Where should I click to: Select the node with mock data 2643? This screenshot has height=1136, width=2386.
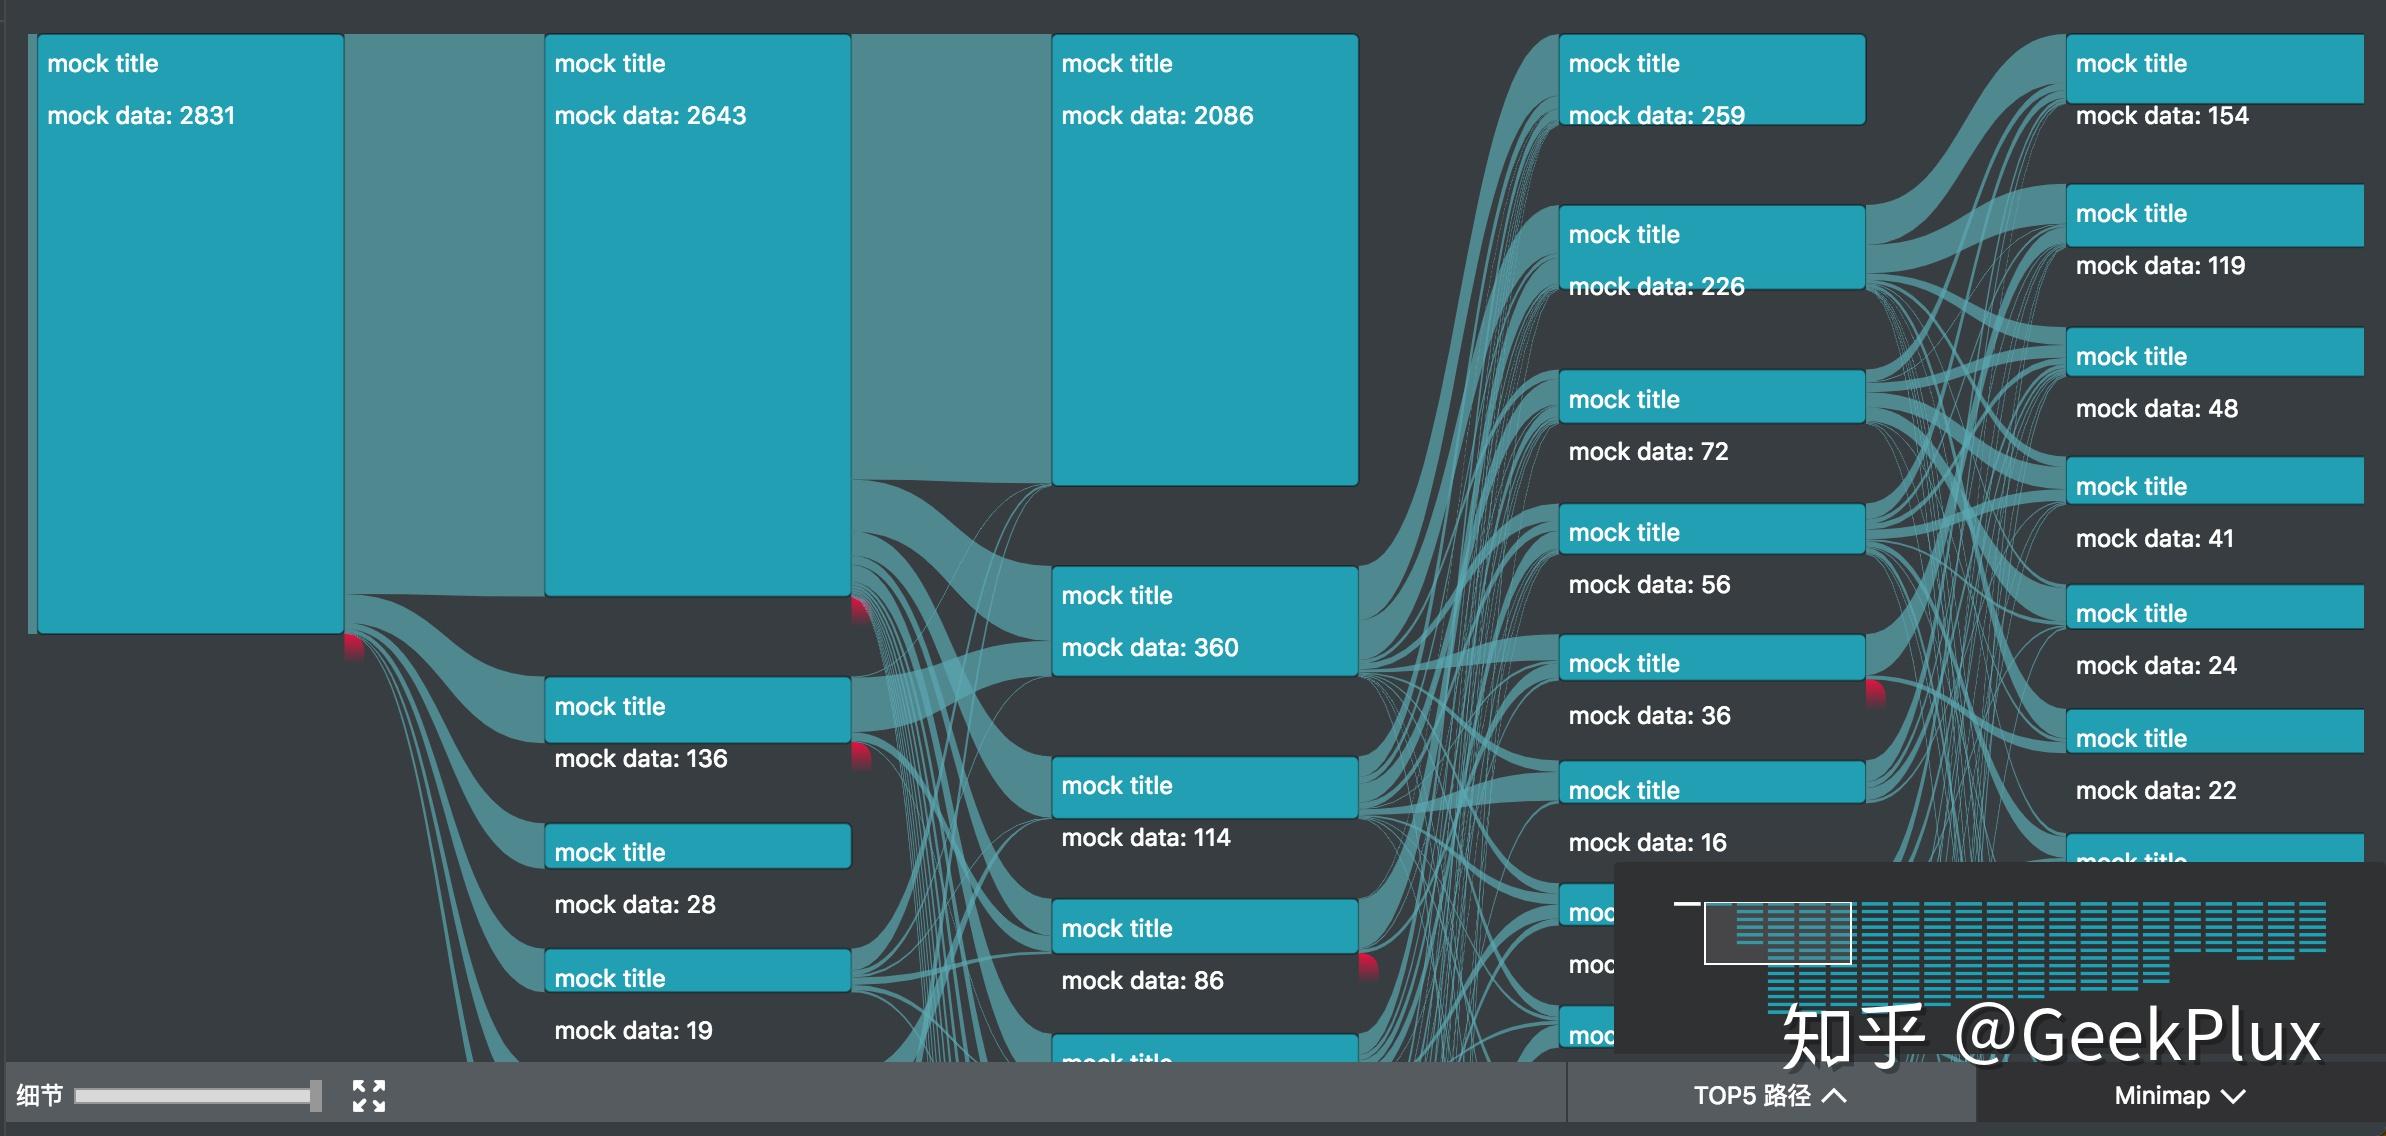(697, 315)
